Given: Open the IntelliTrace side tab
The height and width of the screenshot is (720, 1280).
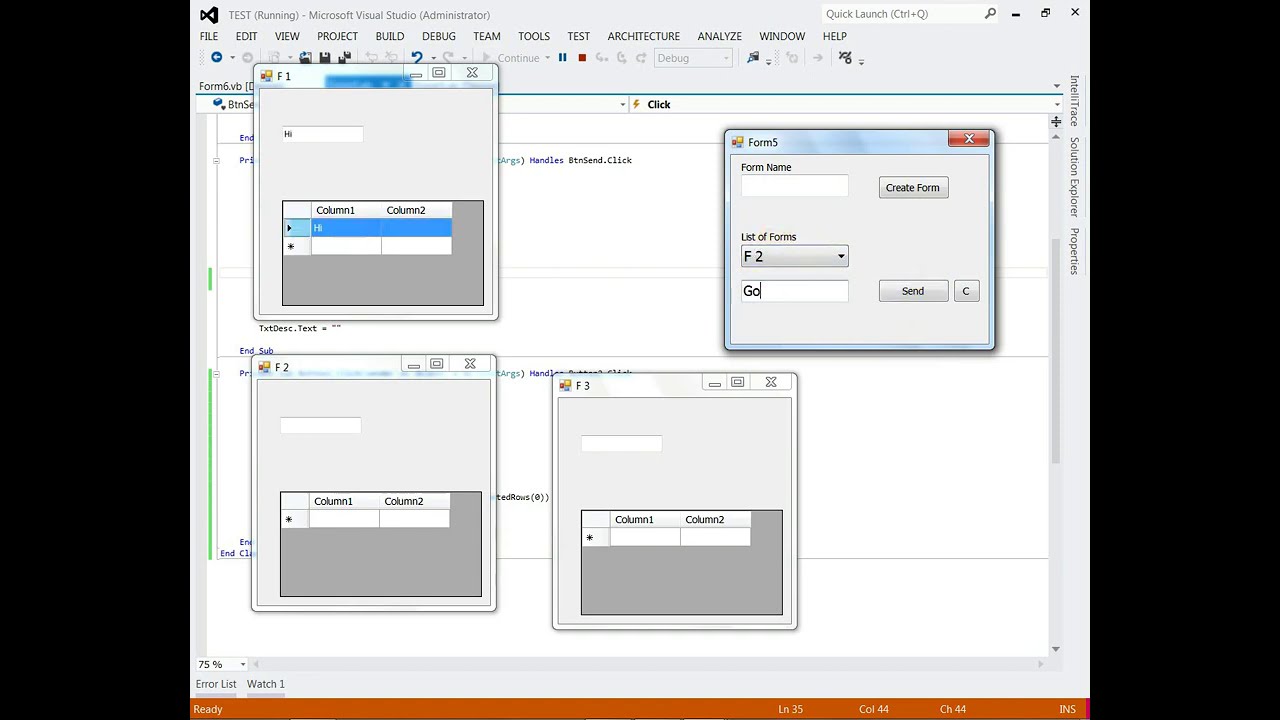Looking at the screenshot, I should click(1075, 100).
